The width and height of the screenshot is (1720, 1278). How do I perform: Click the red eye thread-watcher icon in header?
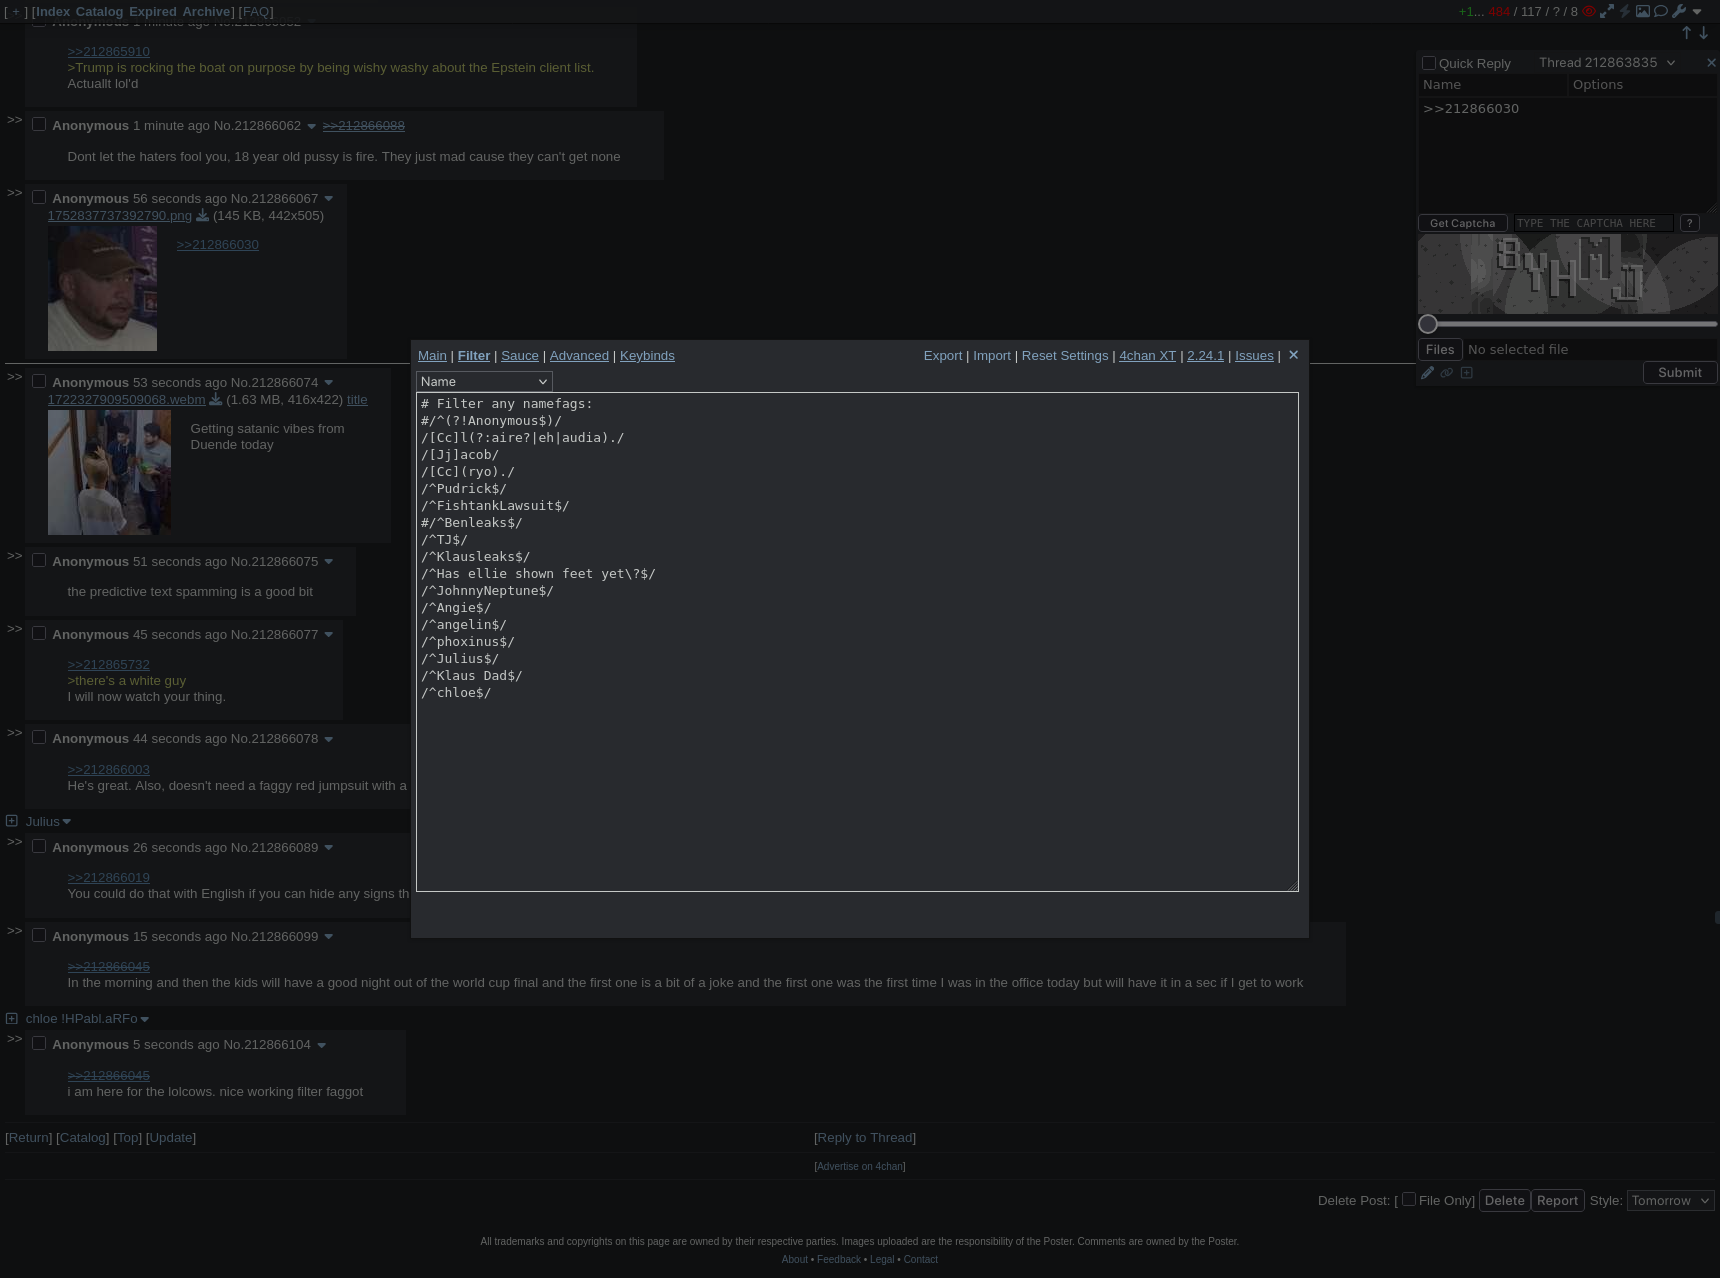click(1589, 12)
